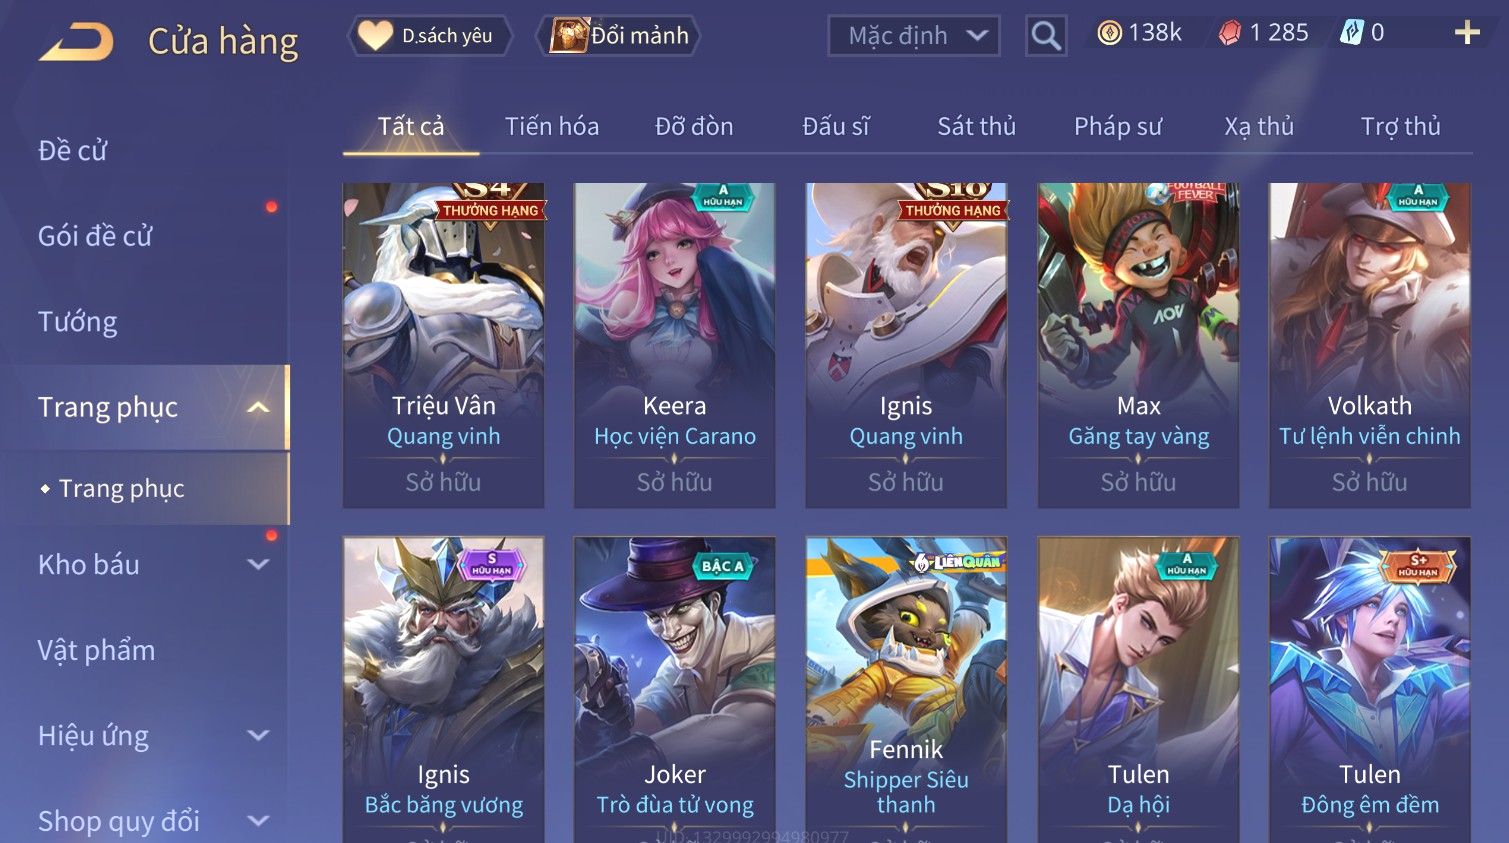This screenshot has width=1509, height=843.
Task: Open Keera Học viện Carano skin card
Action: 674,345
